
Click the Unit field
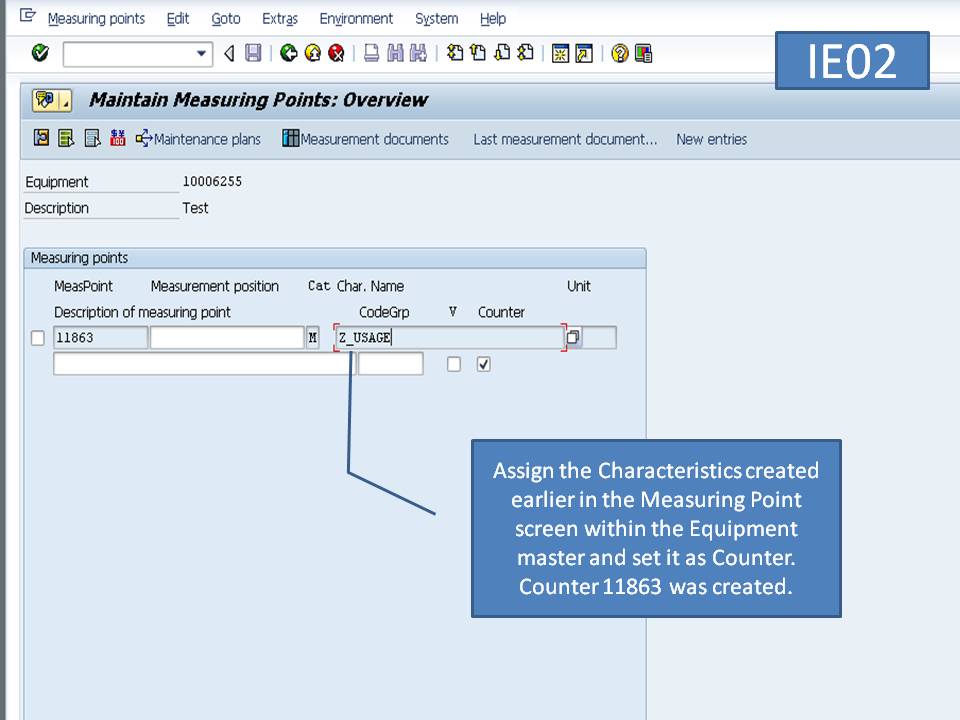pyautogui.click(x=599, y=338)
